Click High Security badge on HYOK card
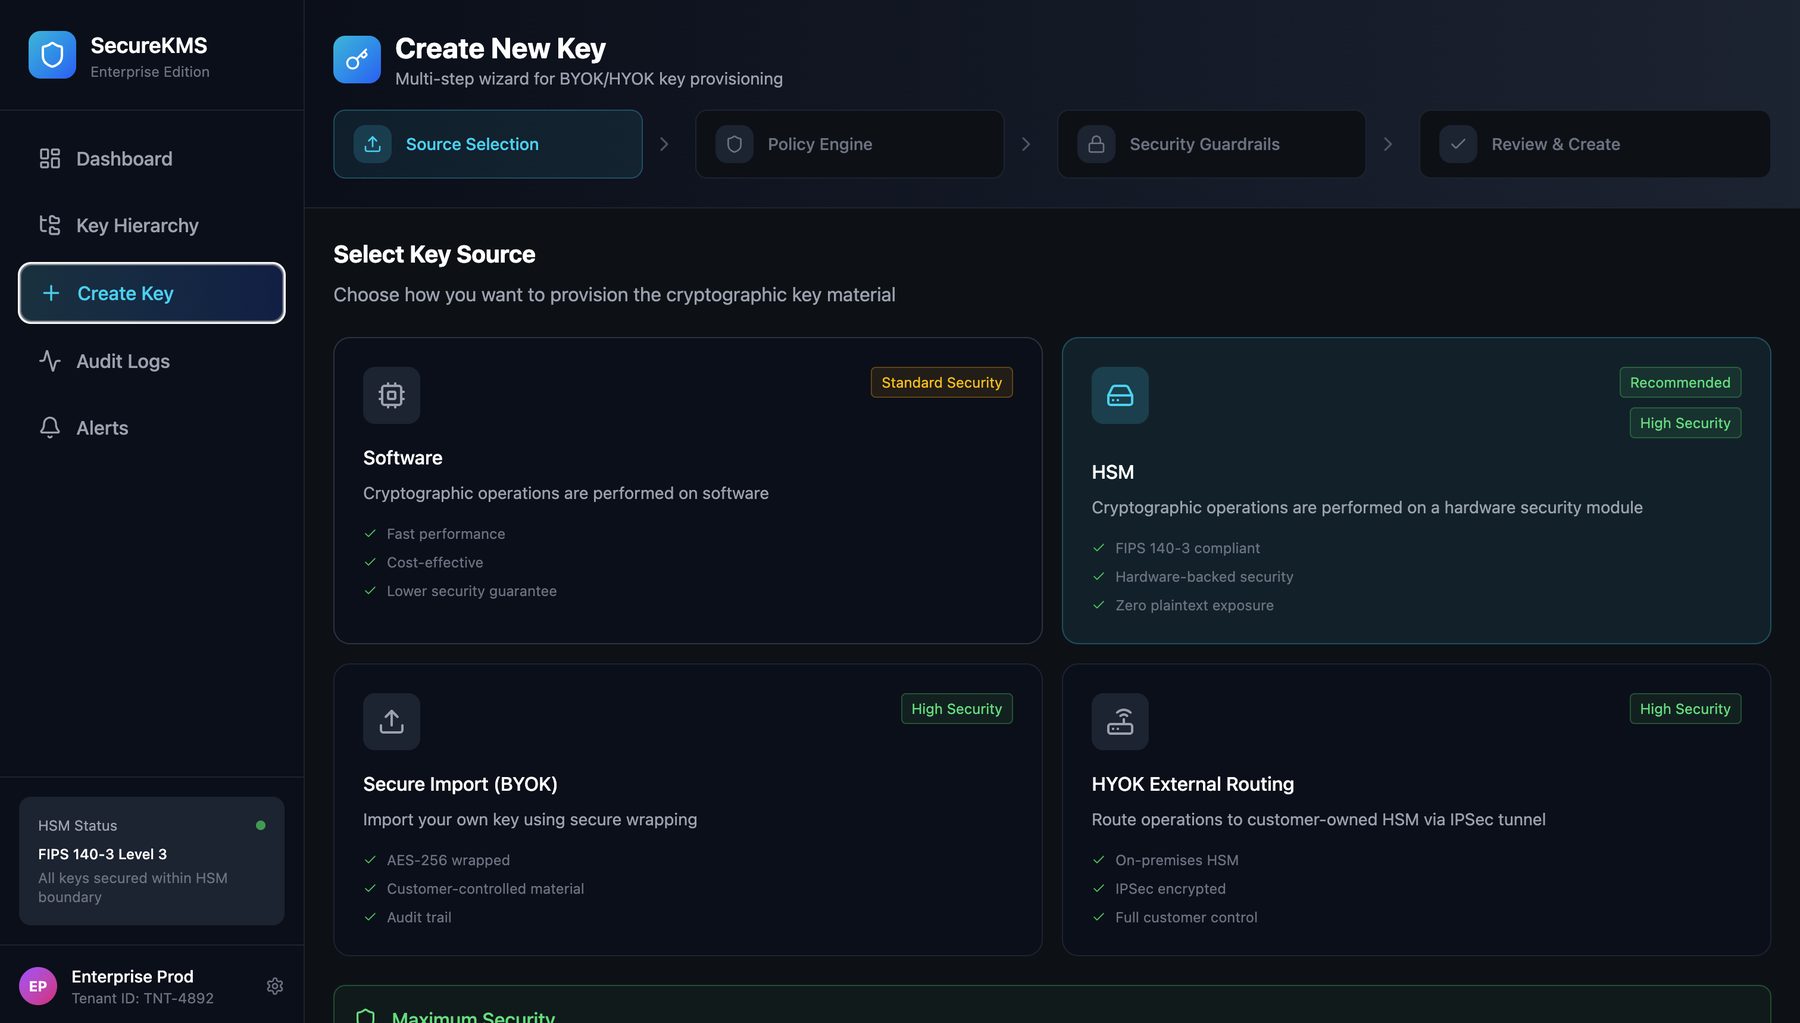 point(1685,709)
